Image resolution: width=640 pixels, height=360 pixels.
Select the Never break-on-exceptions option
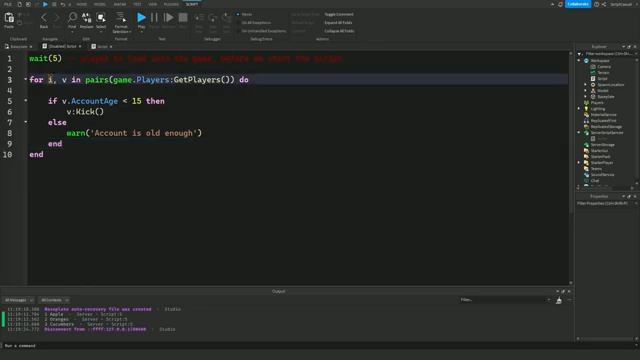(x=244, y=14)
